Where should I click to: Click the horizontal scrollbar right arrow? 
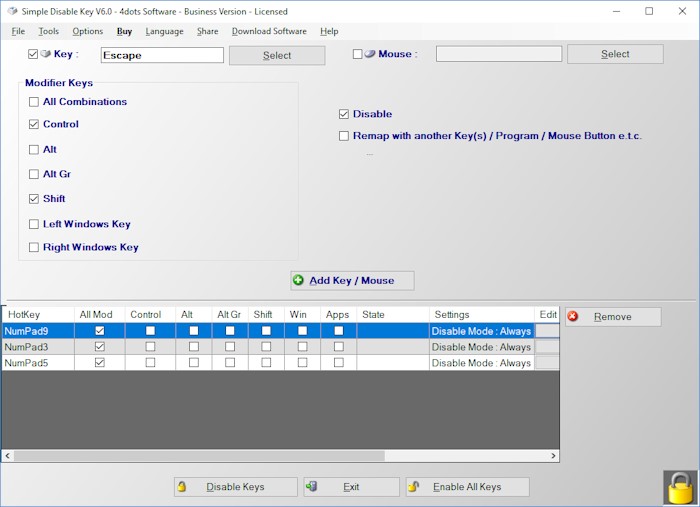point(554,456)
